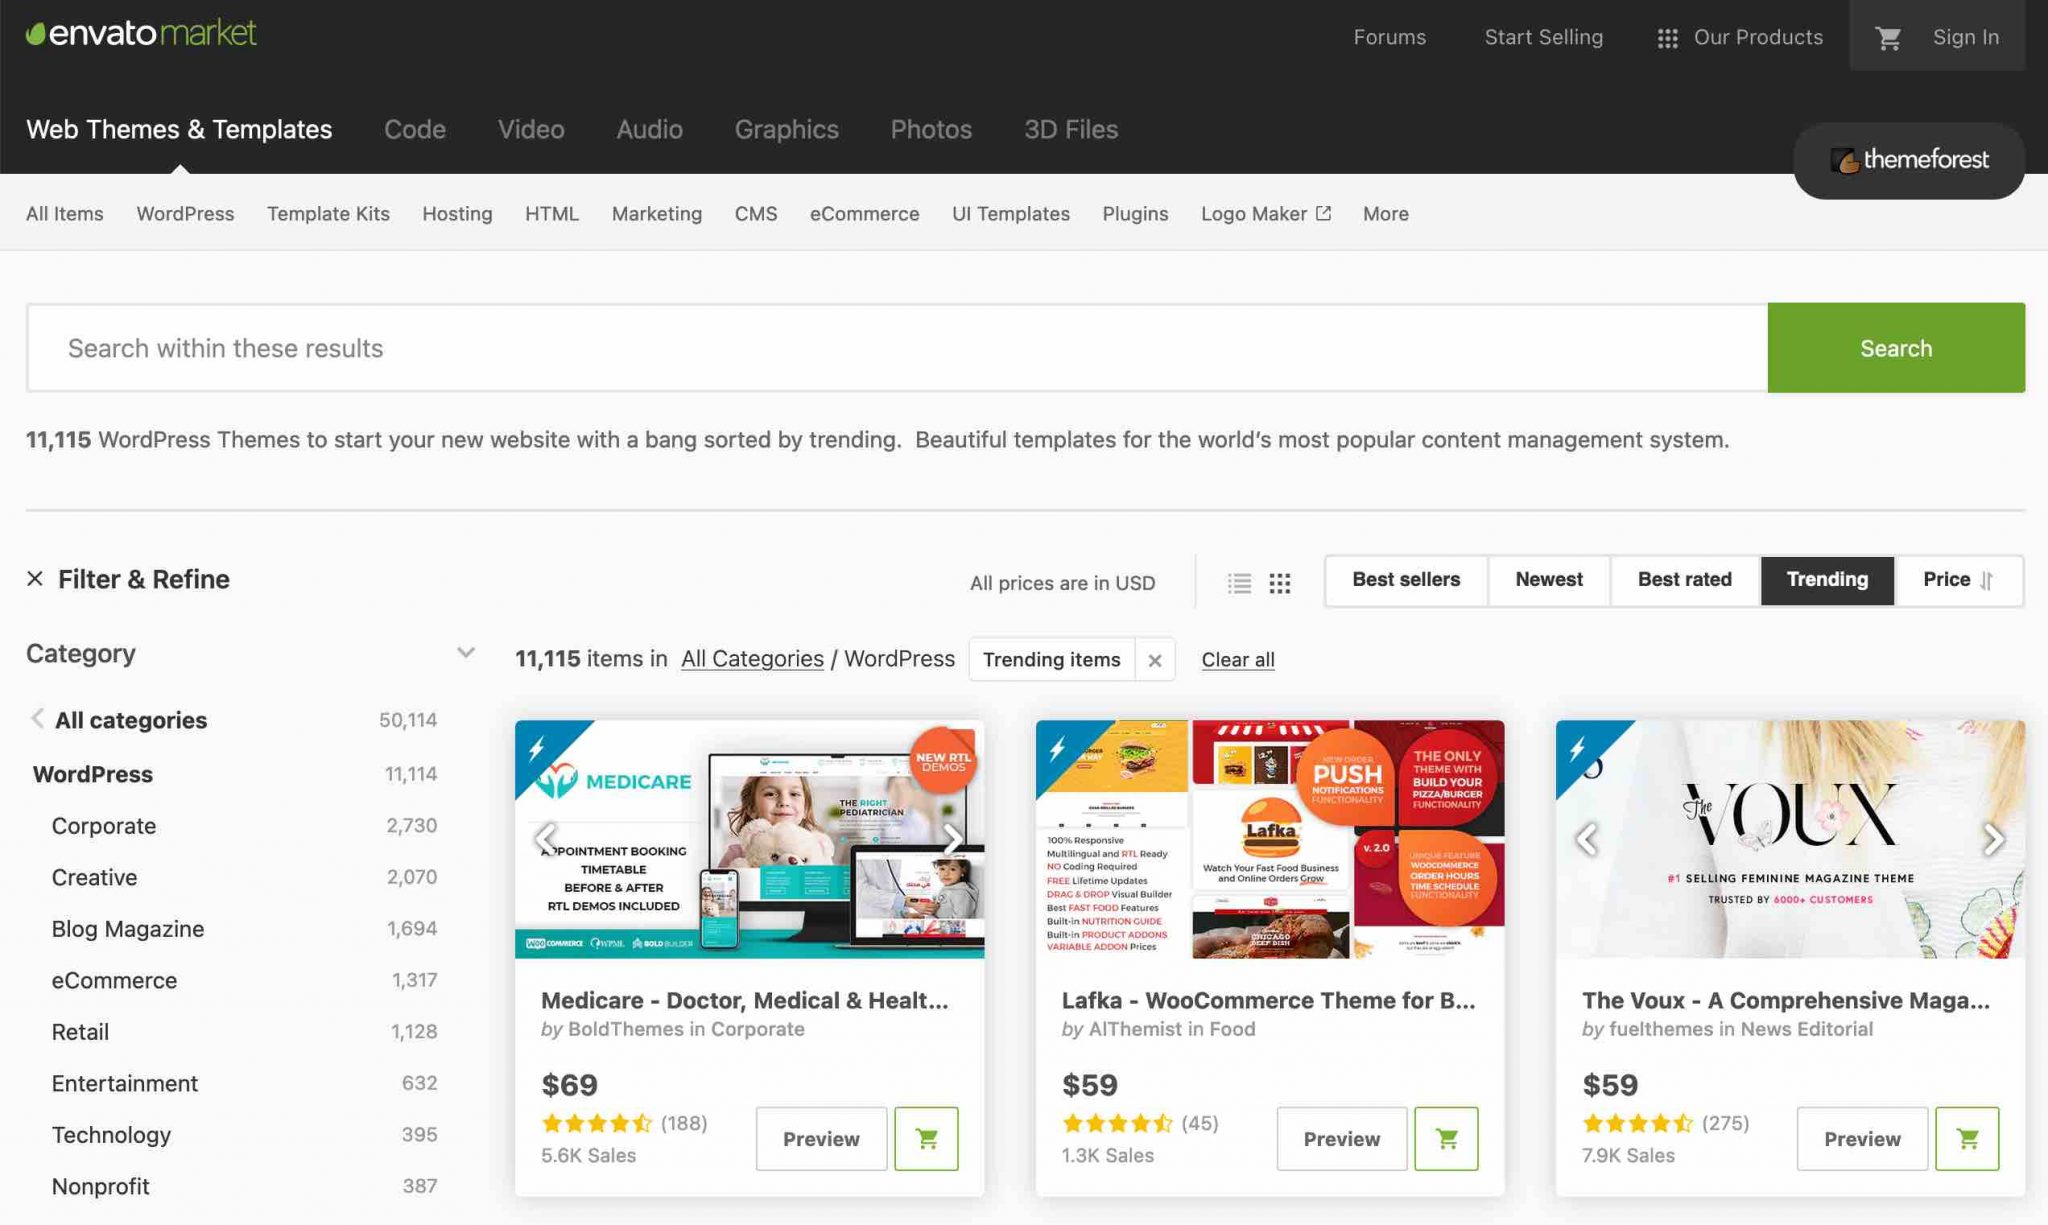Open the shopping cart icon
This screenshot has height=1225, width=2048.
[1888, 36]
